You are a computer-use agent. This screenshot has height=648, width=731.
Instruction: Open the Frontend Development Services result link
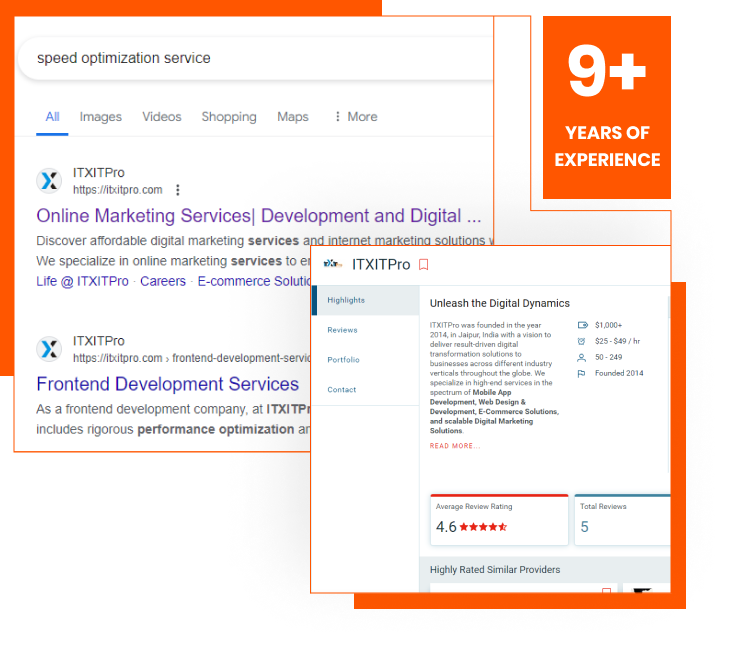[x=167, y=384]
